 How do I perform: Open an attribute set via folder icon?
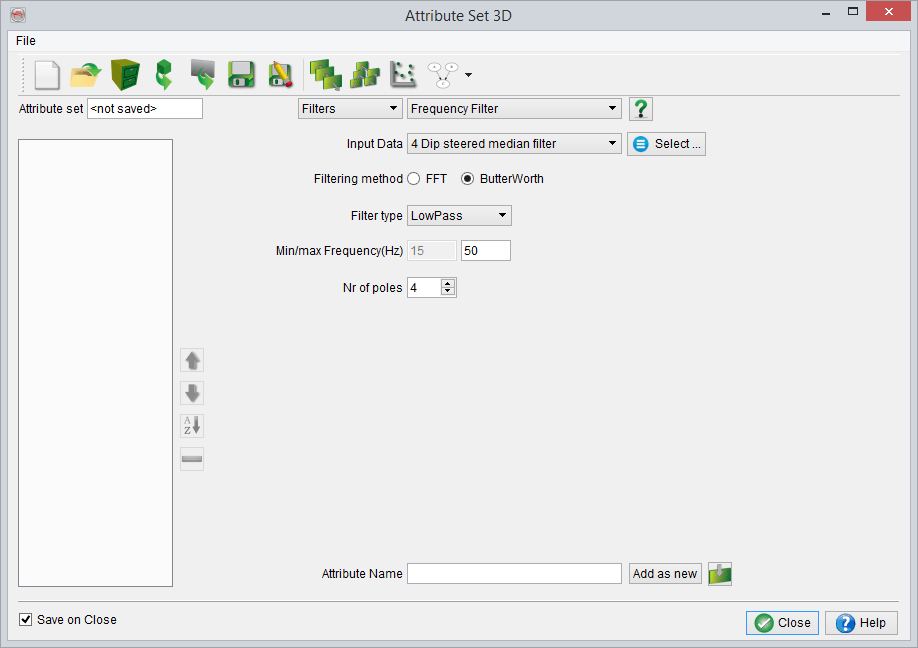pyautogui.click(x=86, y=75)
